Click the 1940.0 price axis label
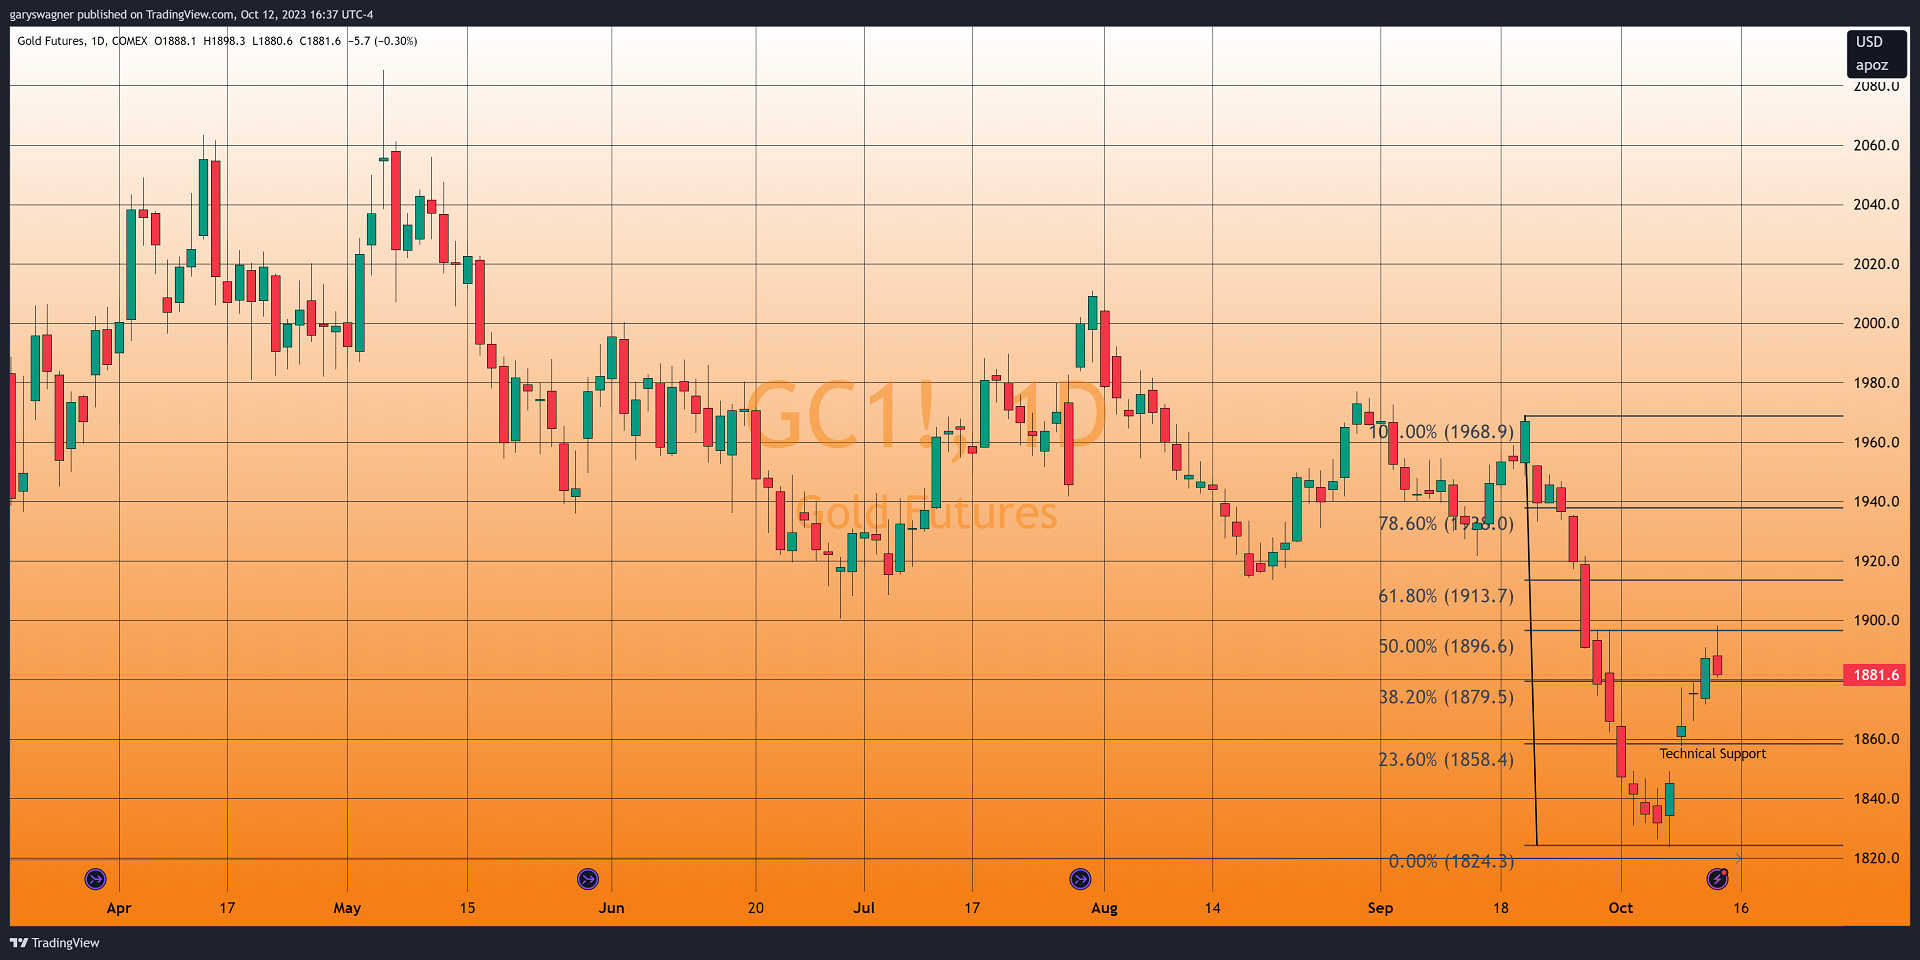This screenshot has width=1920, height=960. pos(1876,502)
